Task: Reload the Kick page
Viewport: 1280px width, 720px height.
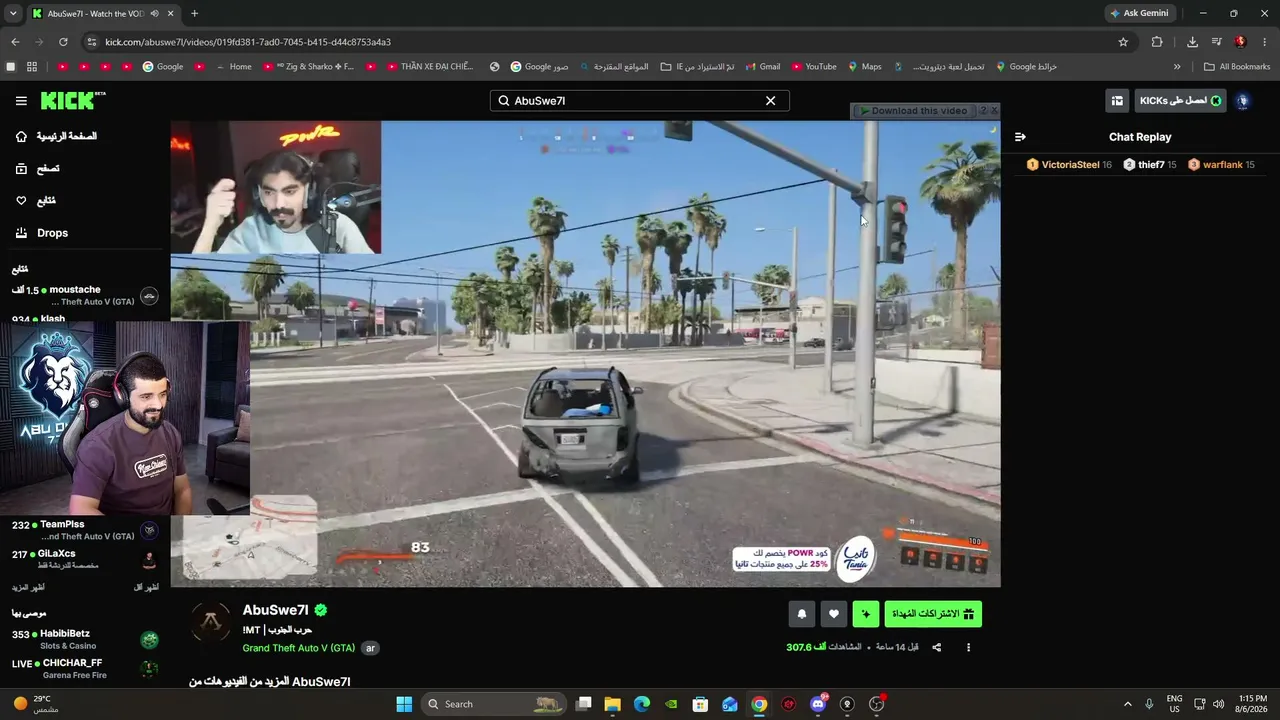Action: [63, 42]
